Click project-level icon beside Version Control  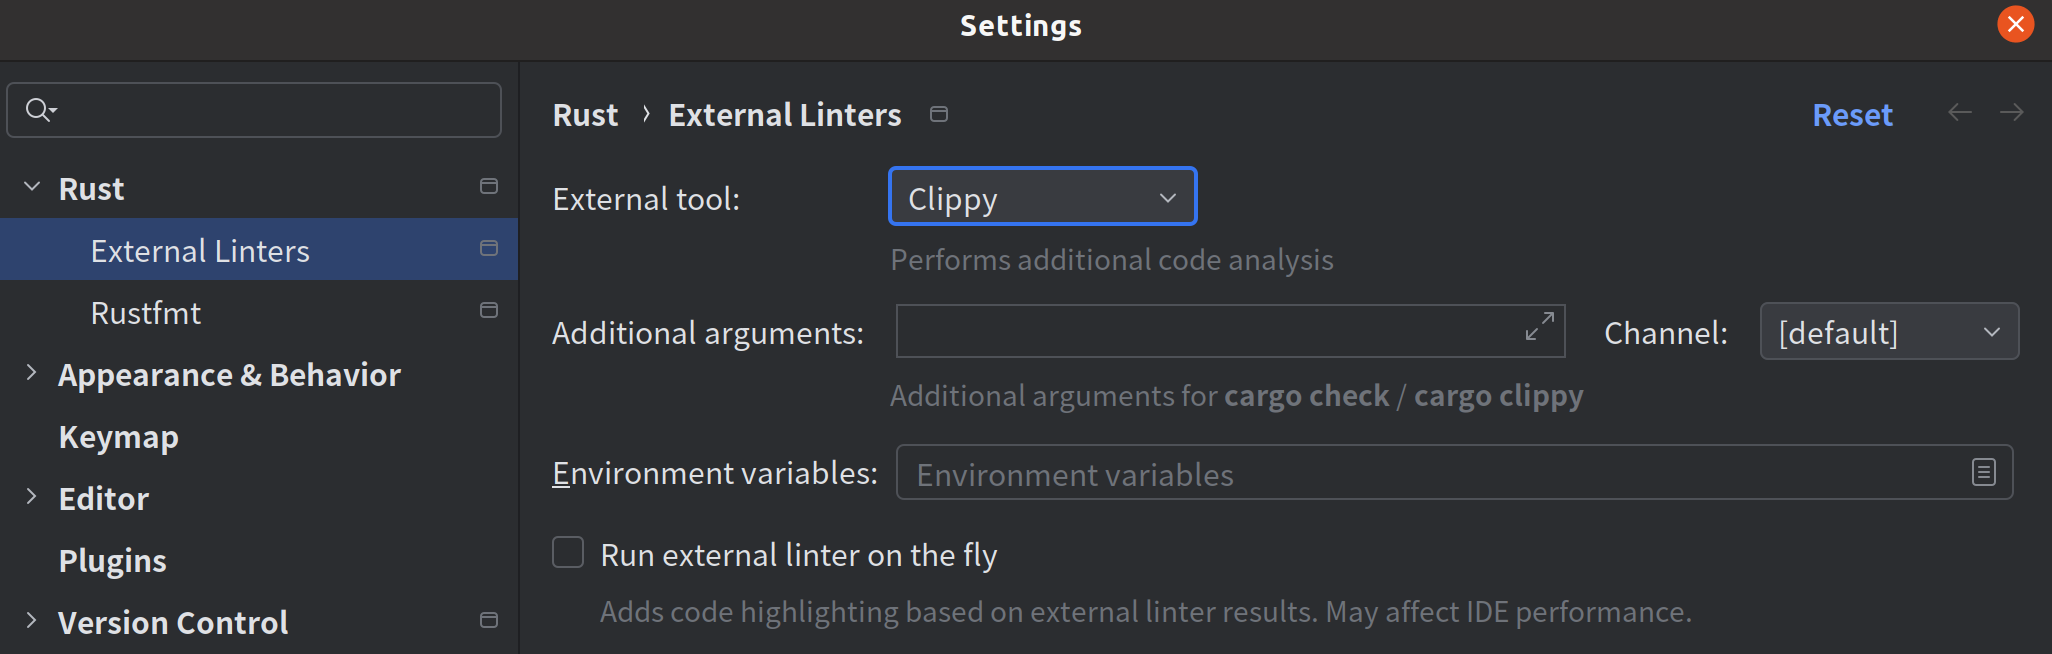[x=489, y=620]
